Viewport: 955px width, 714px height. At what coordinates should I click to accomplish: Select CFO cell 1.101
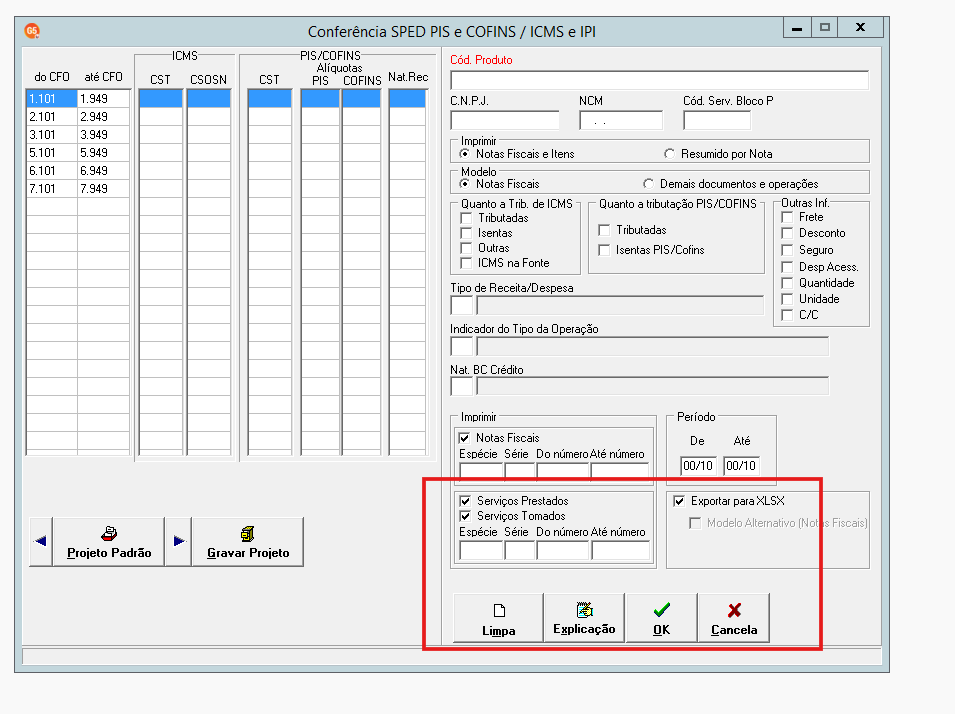click(x=52, y=99)
